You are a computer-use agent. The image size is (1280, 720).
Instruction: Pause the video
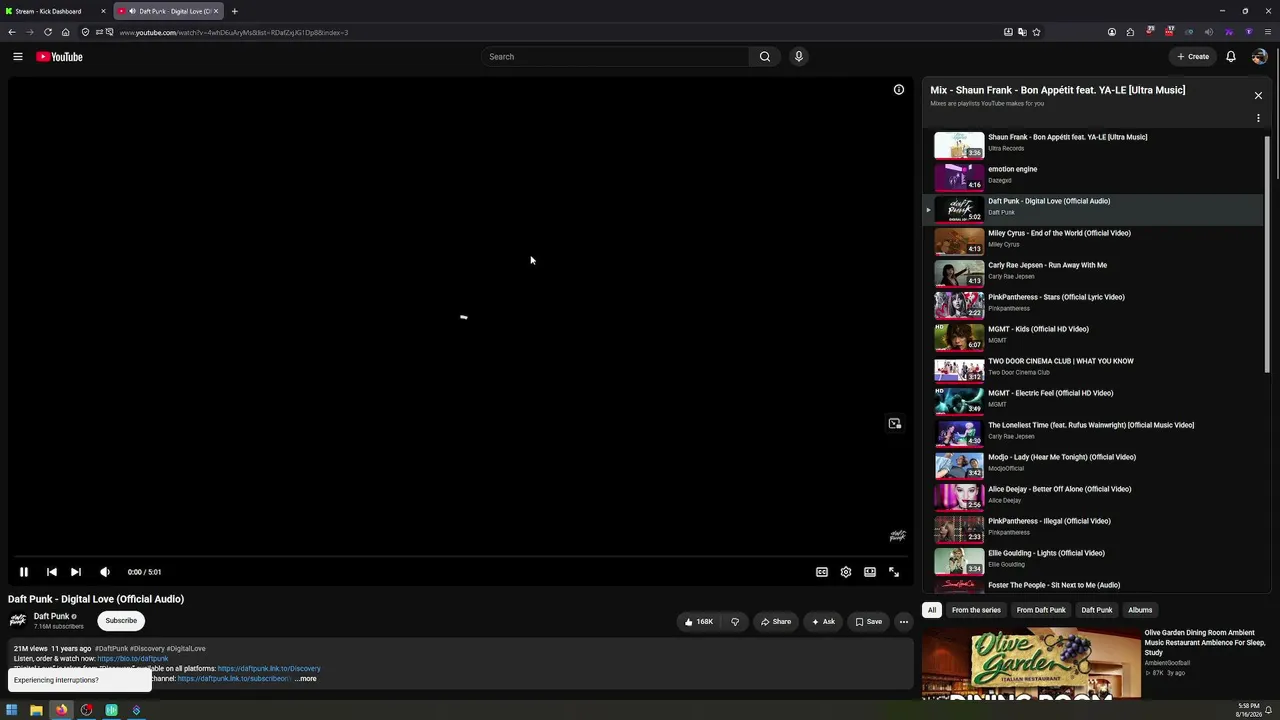[24, 572]
